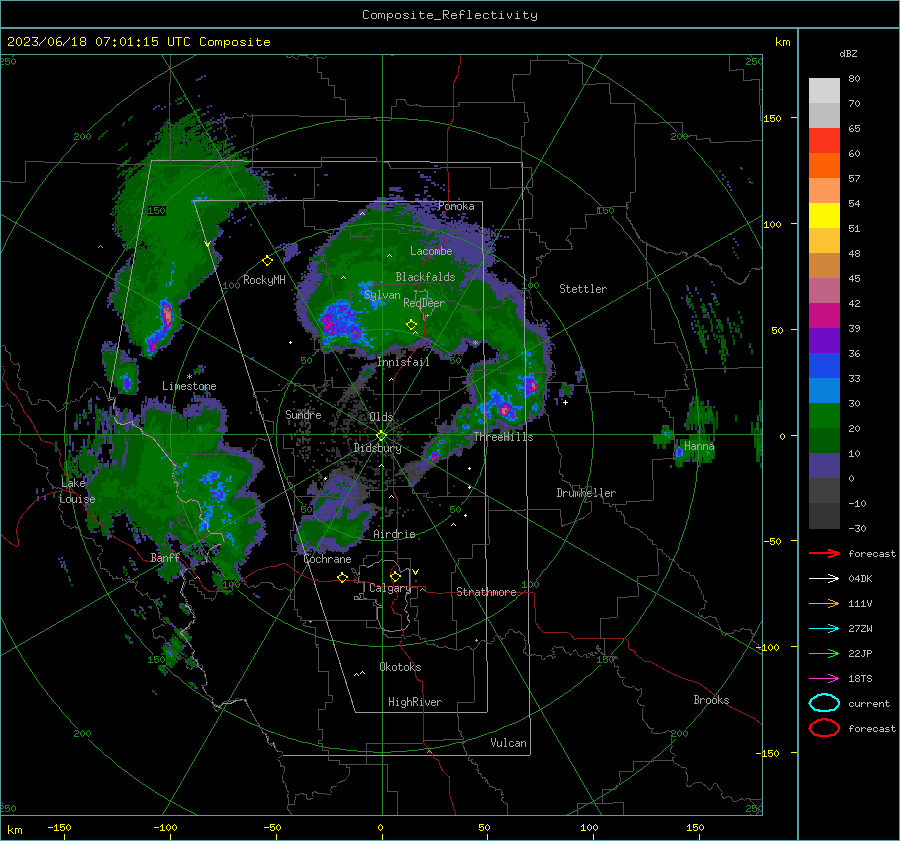Click the Stettler label
This screenshot has width=900, height=841.
click(x=583, y=289)
